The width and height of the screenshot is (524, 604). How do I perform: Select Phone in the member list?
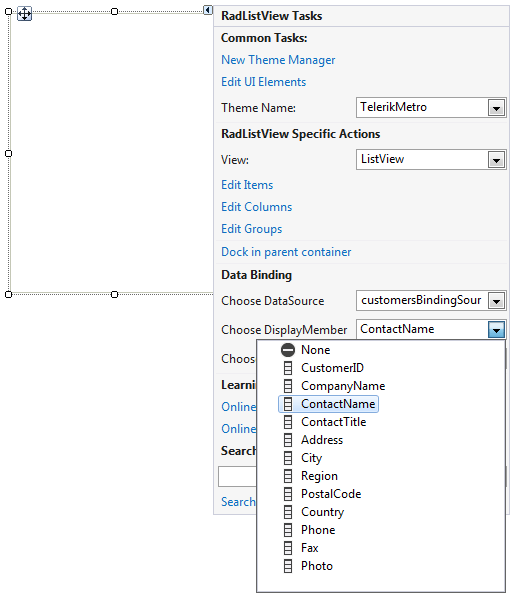[x=318, y=530]
